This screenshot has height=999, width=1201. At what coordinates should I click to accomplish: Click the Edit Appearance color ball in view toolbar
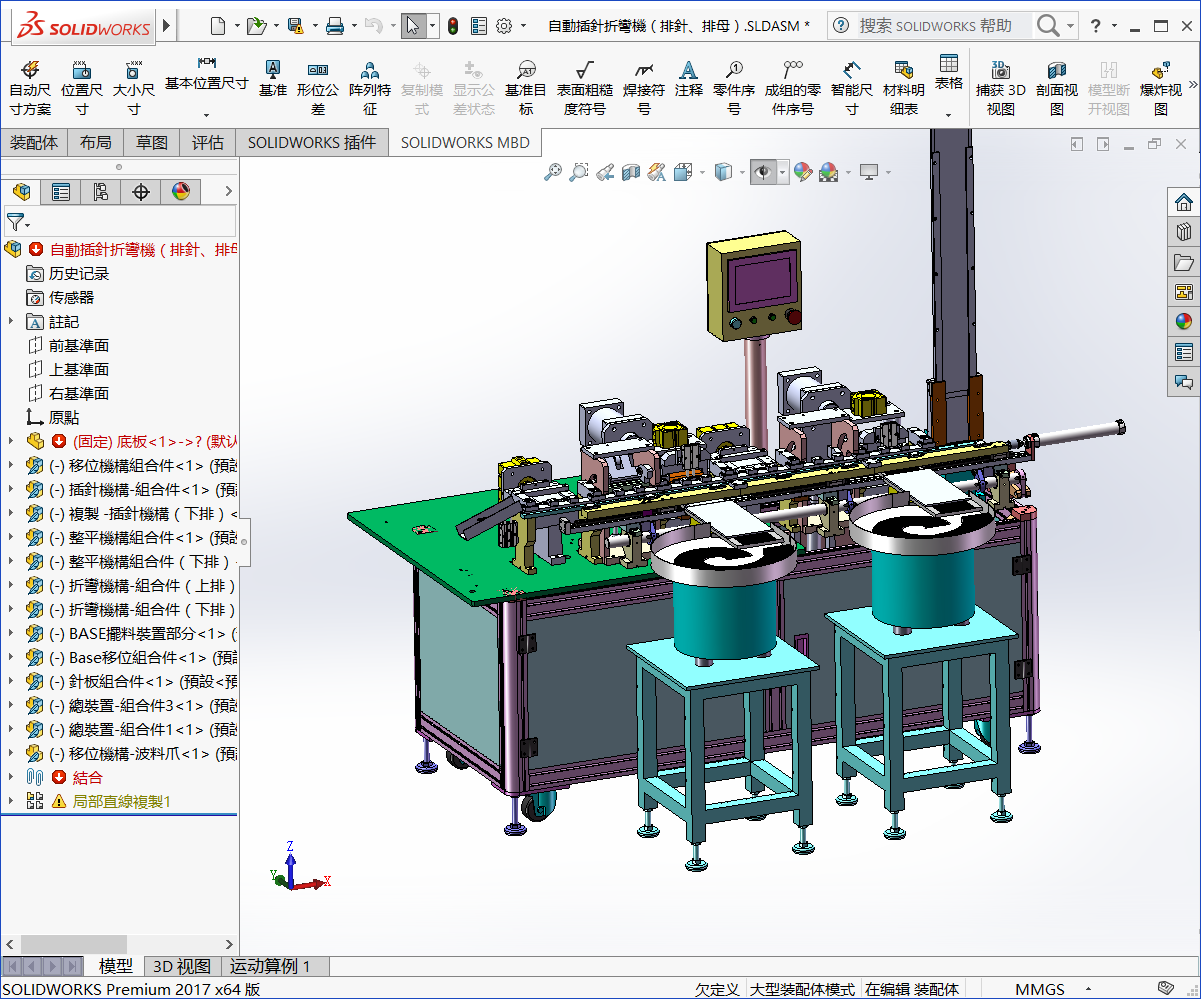pos(803,172)
